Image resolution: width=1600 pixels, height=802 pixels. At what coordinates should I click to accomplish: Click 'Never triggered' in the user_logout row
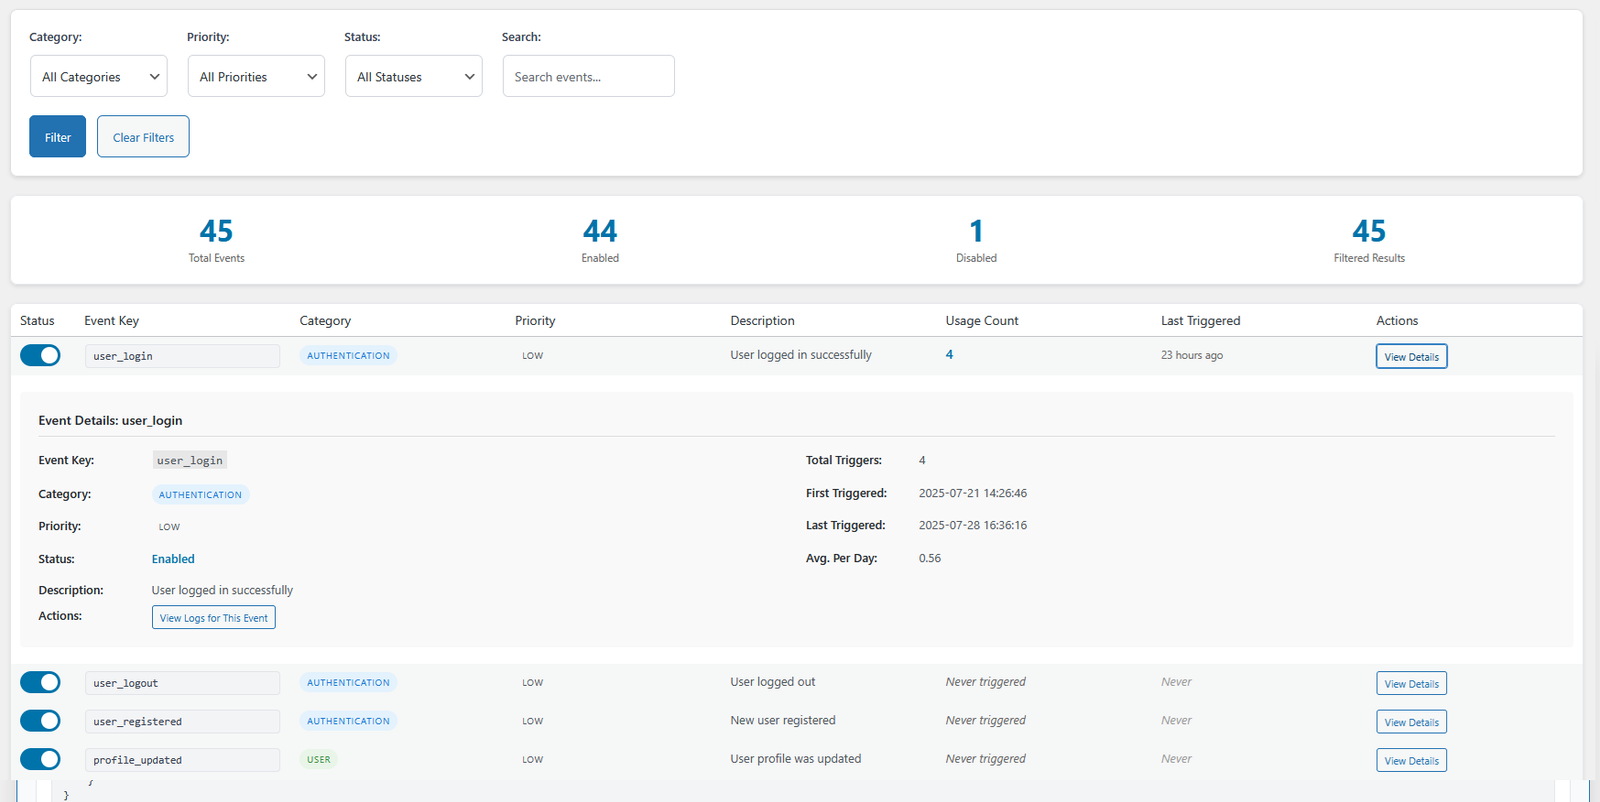[x=986, y=682]
